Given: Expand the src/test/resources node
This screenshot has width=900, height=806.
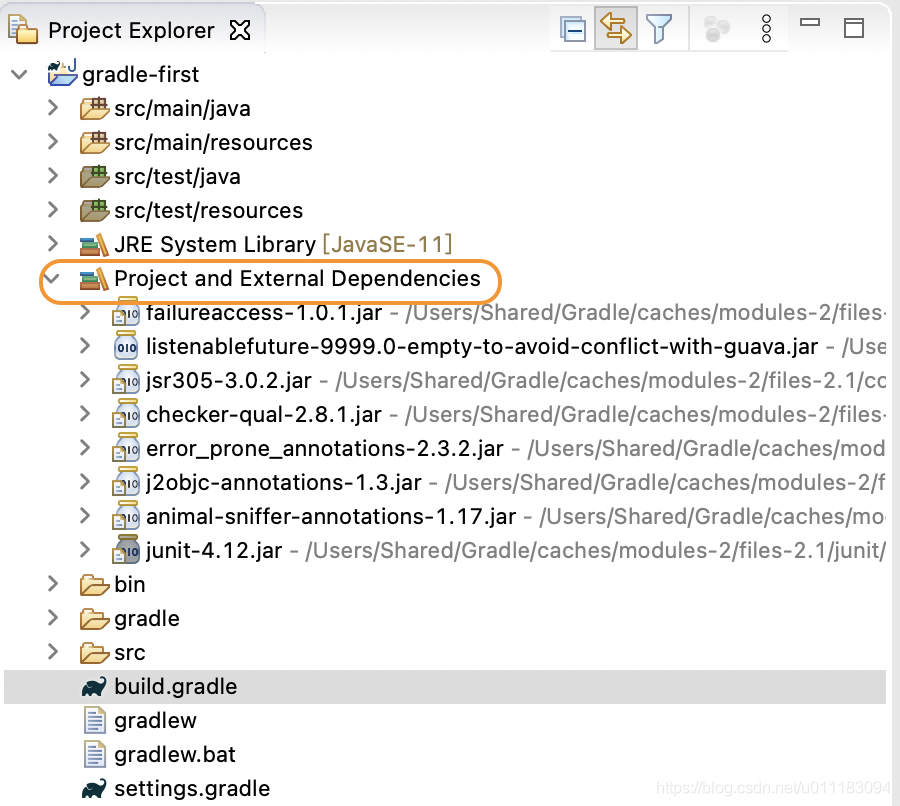Looking at the screenshot, I should [53, 210].
